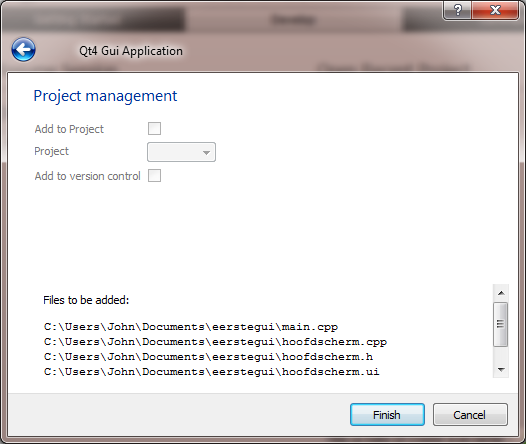Image resolution: width=526 pixels, height=444 pixels.
Task: Click the Cancel button
Action: click(x=470, y=415)
